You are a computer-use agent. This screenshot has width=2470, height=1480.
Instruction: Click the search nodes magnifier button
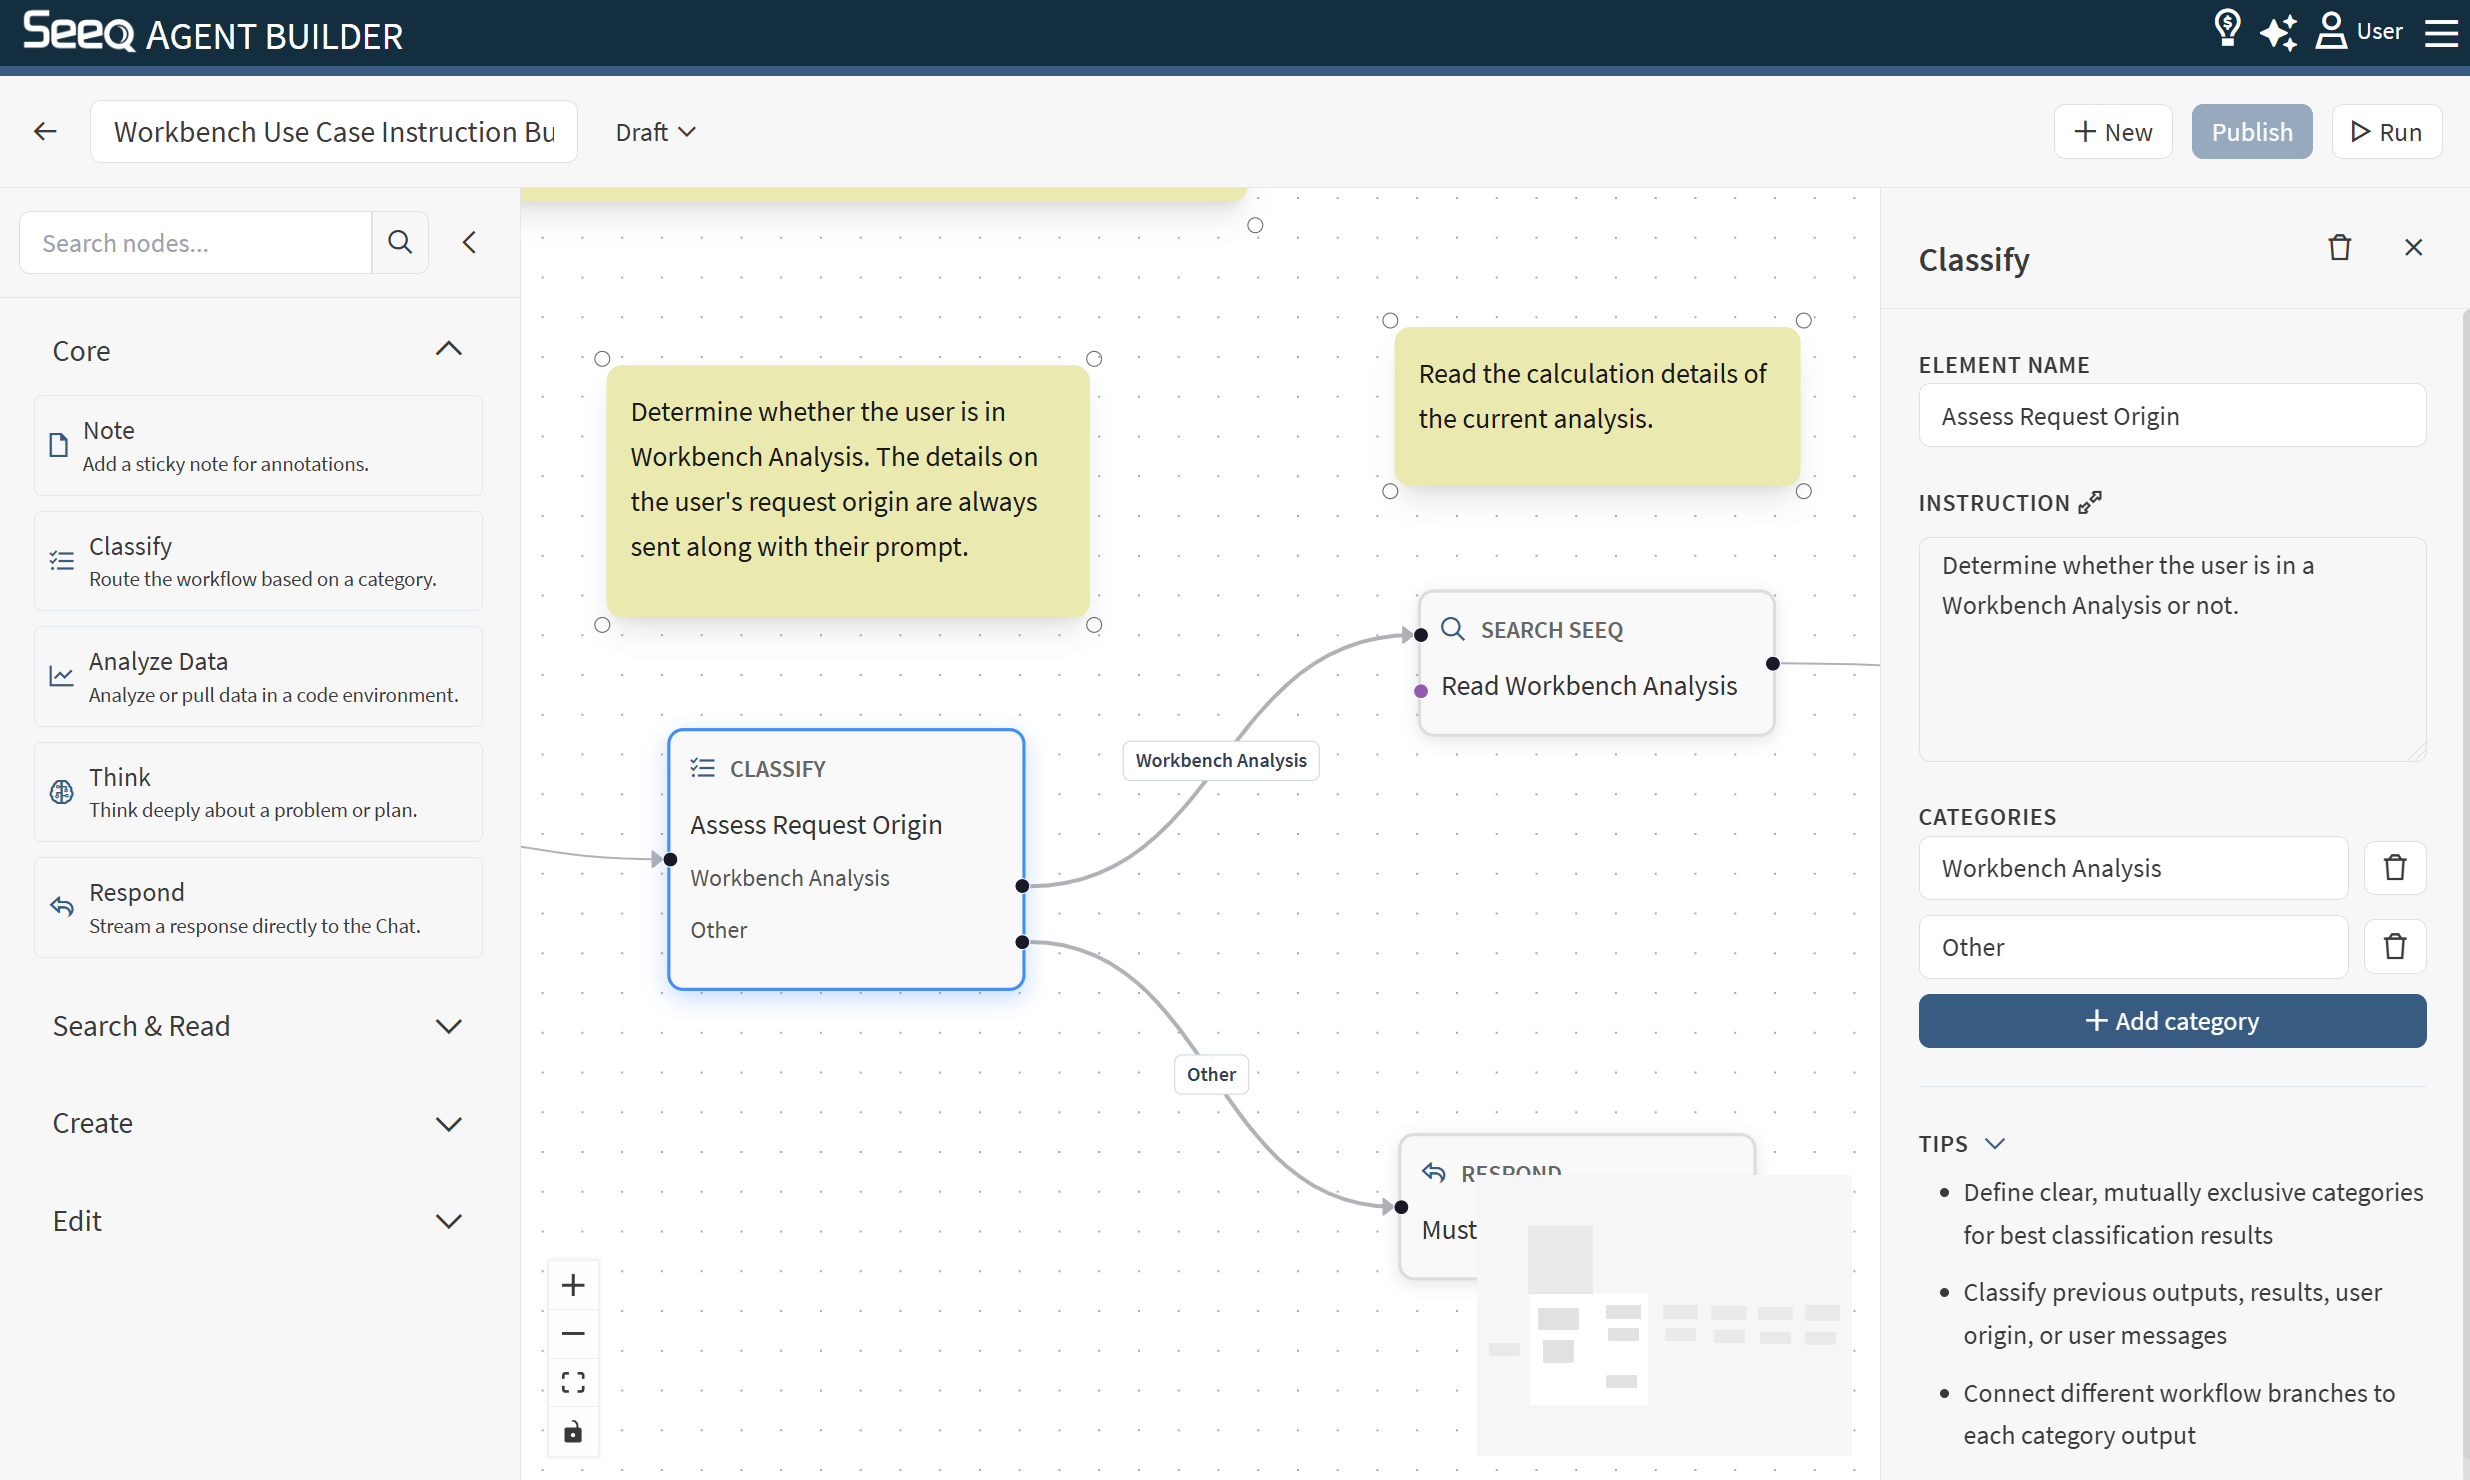coord(400,242)
